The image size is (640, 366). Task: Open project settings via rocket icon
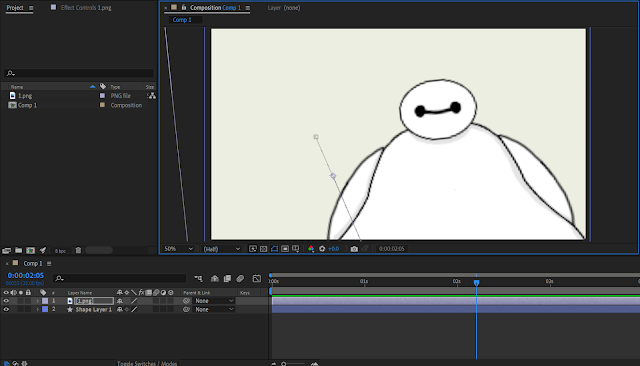(43, 250)
